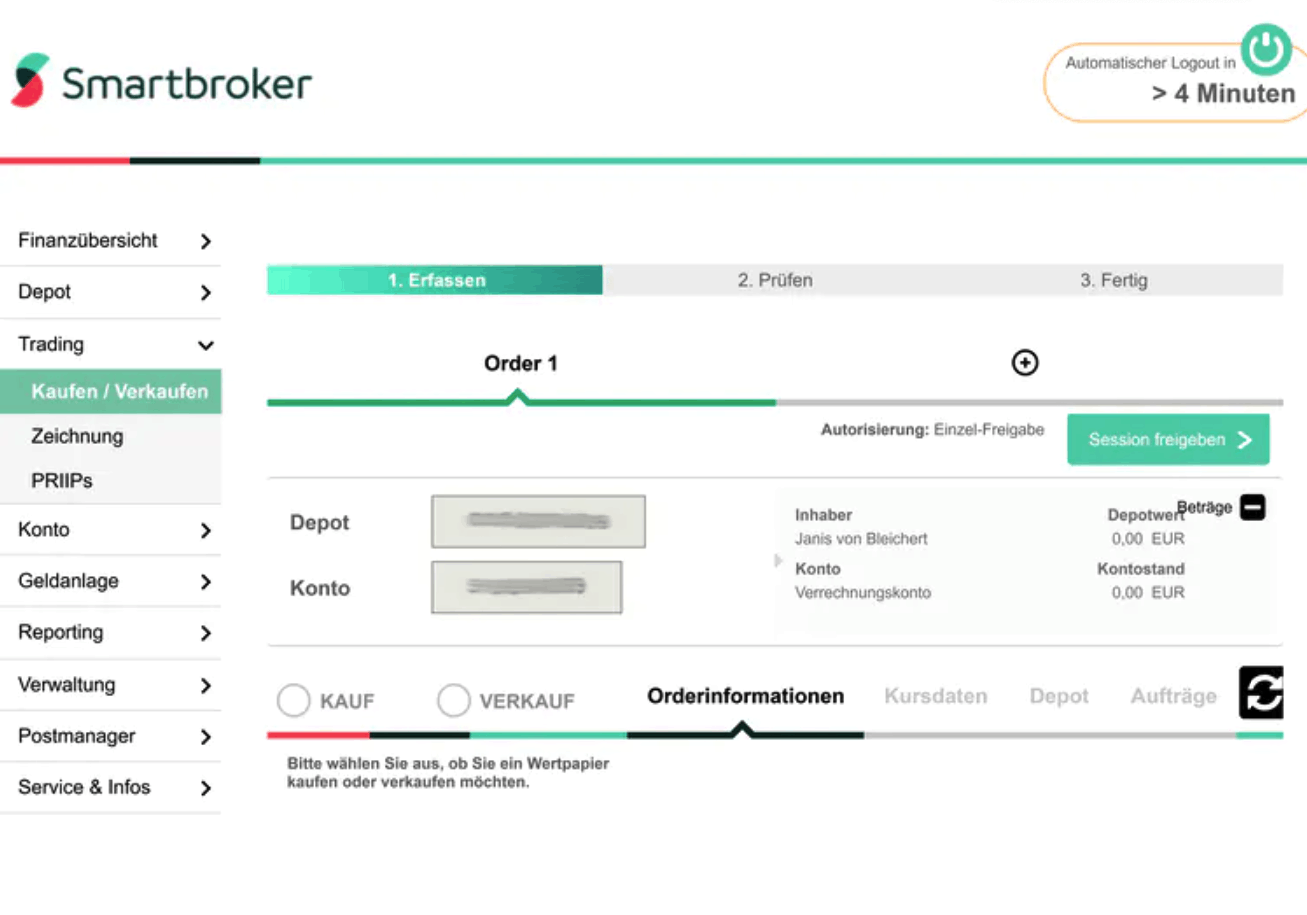Expand the Service & Infos menu
This screenshot has width=1307, height=915.
(110, 788)
